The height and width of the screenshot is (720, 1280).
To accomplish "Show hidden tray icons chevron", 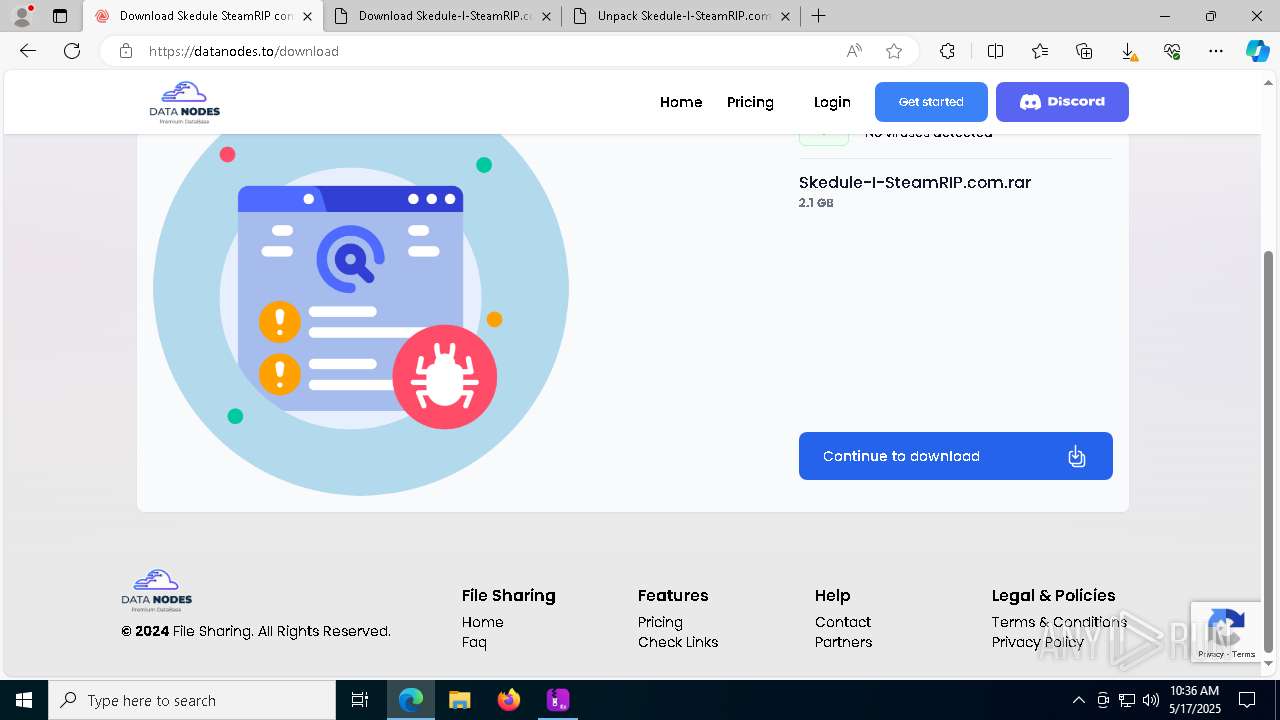I will (x=1078, y=700).
